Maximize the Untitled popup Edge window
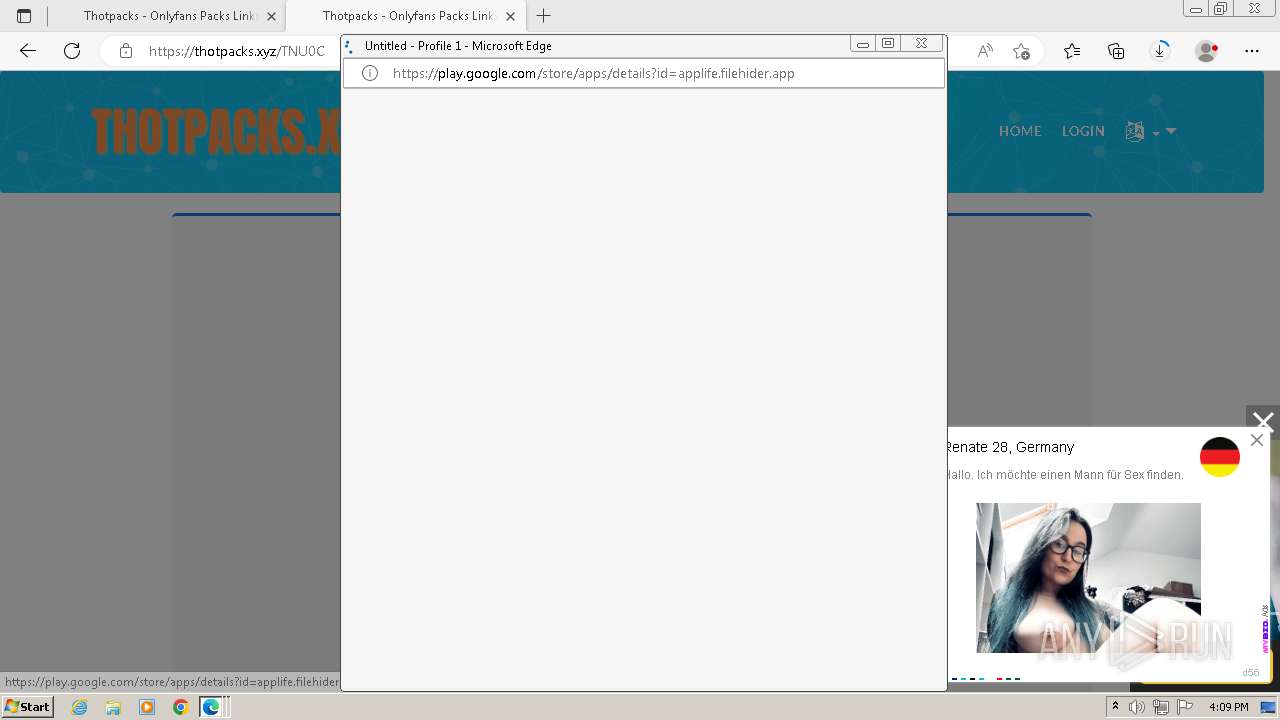Image resolution: width=1280 pixels, height=720 pixels. tap(888, 44)
